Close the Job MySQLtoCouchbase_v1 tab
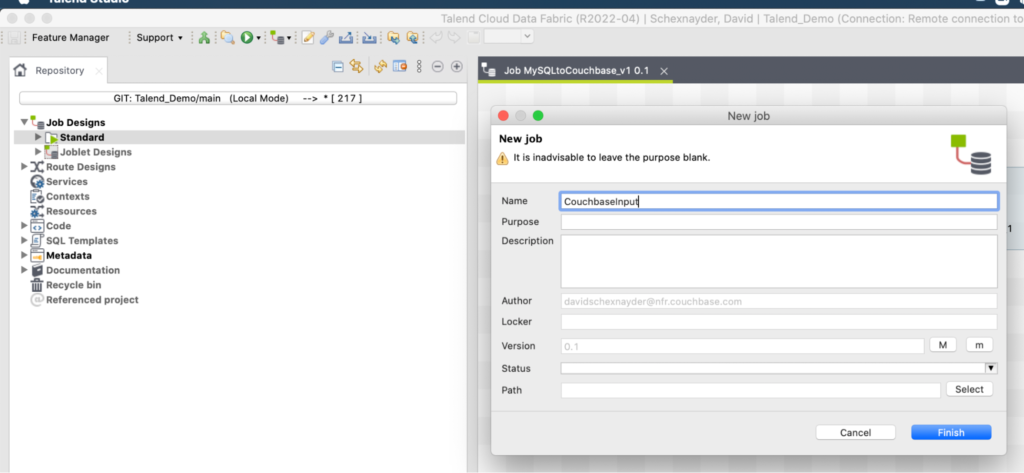This screenshot has width=1024, height=473. click(x=664, y=71)
